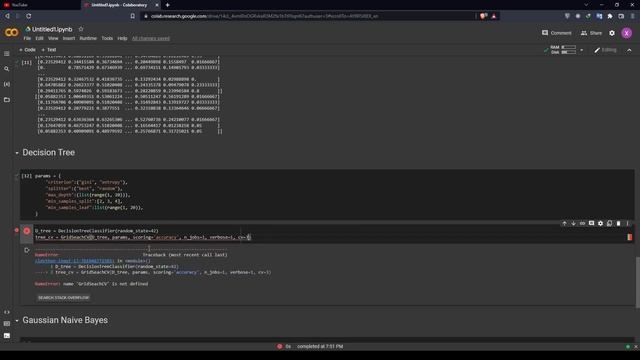The height and width of the screenshot is (360, 640).
Task: Click the Untitled1.ipynb notebook title
Action: point(52,29)
